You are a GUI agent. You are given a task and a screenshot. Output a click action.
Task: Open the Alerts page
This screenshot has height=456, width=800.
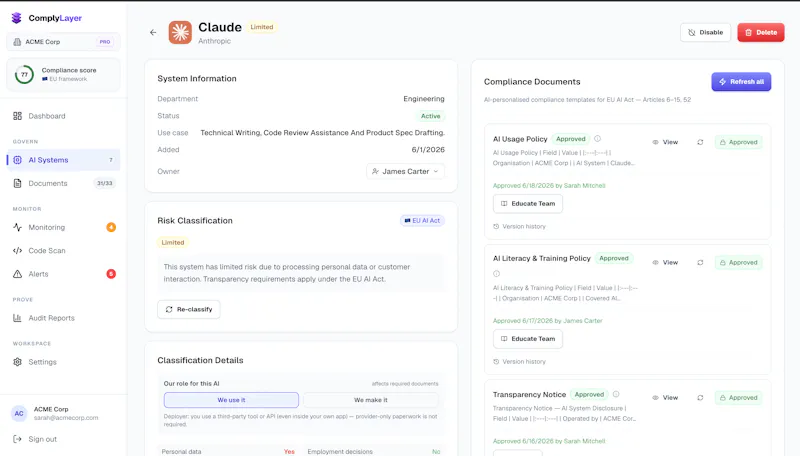coord(64,274)
